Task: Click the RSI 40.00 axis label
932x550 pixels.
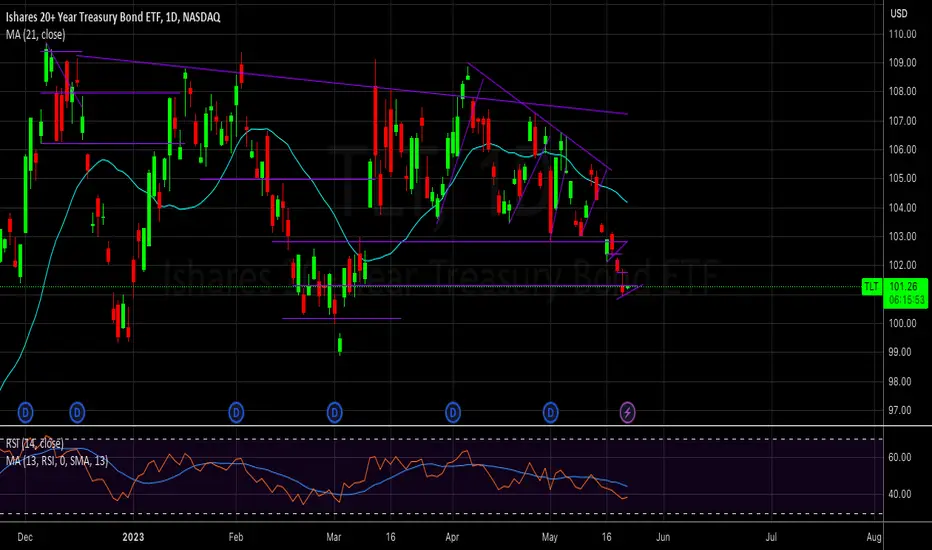Action: click(900, 494)
